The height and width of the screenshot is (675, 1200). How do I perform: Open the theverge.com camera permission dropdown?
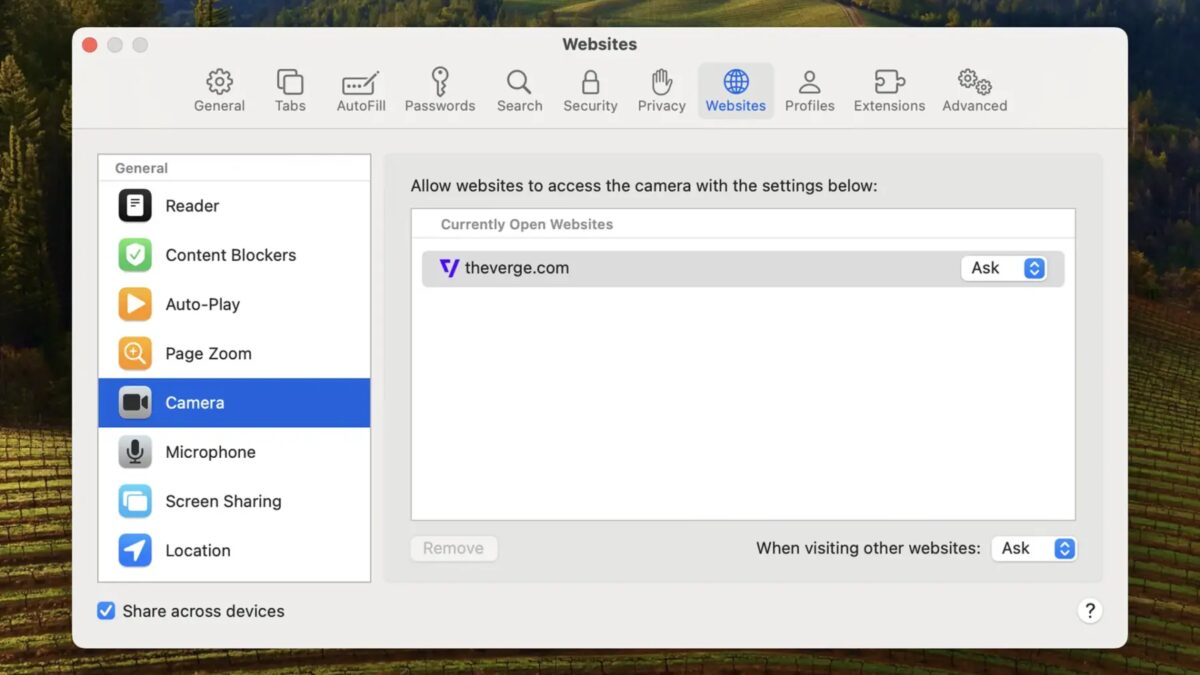pyautogui.click(x=1004, y=268)
